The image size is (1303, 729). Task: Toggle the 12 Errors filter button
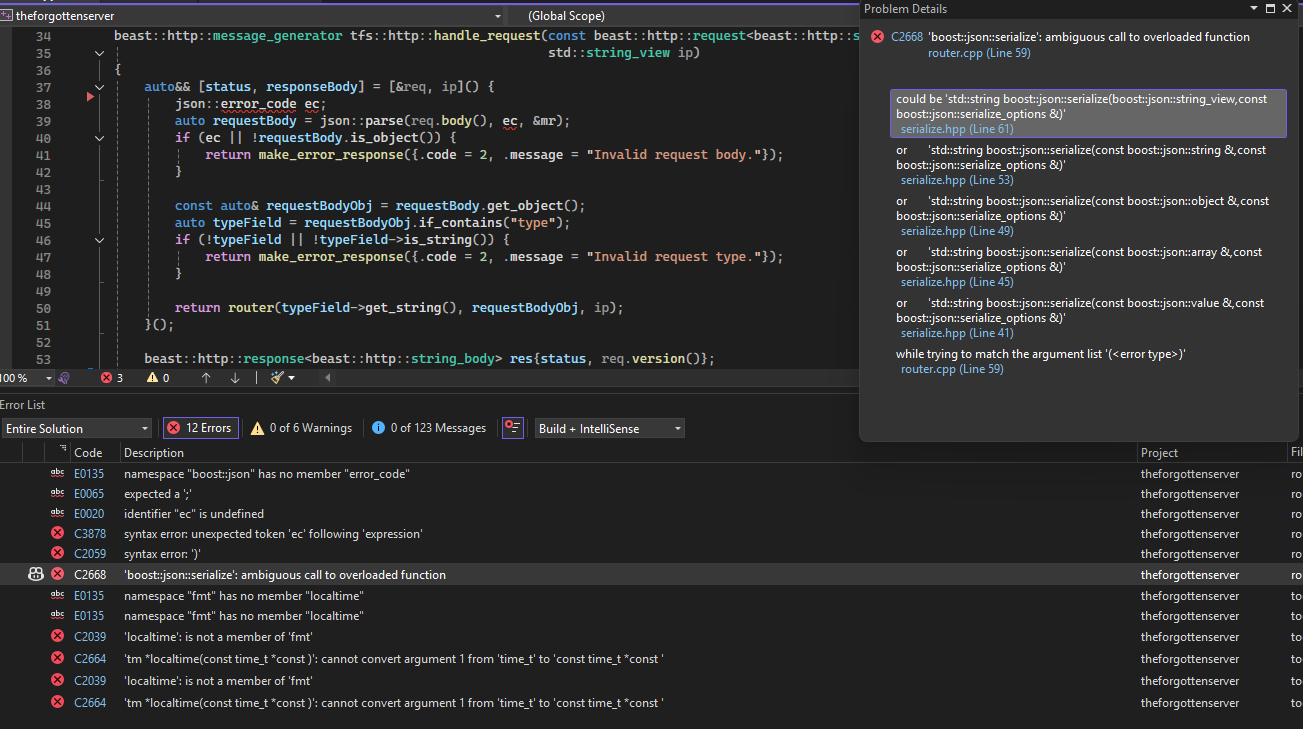pos(200,428)
